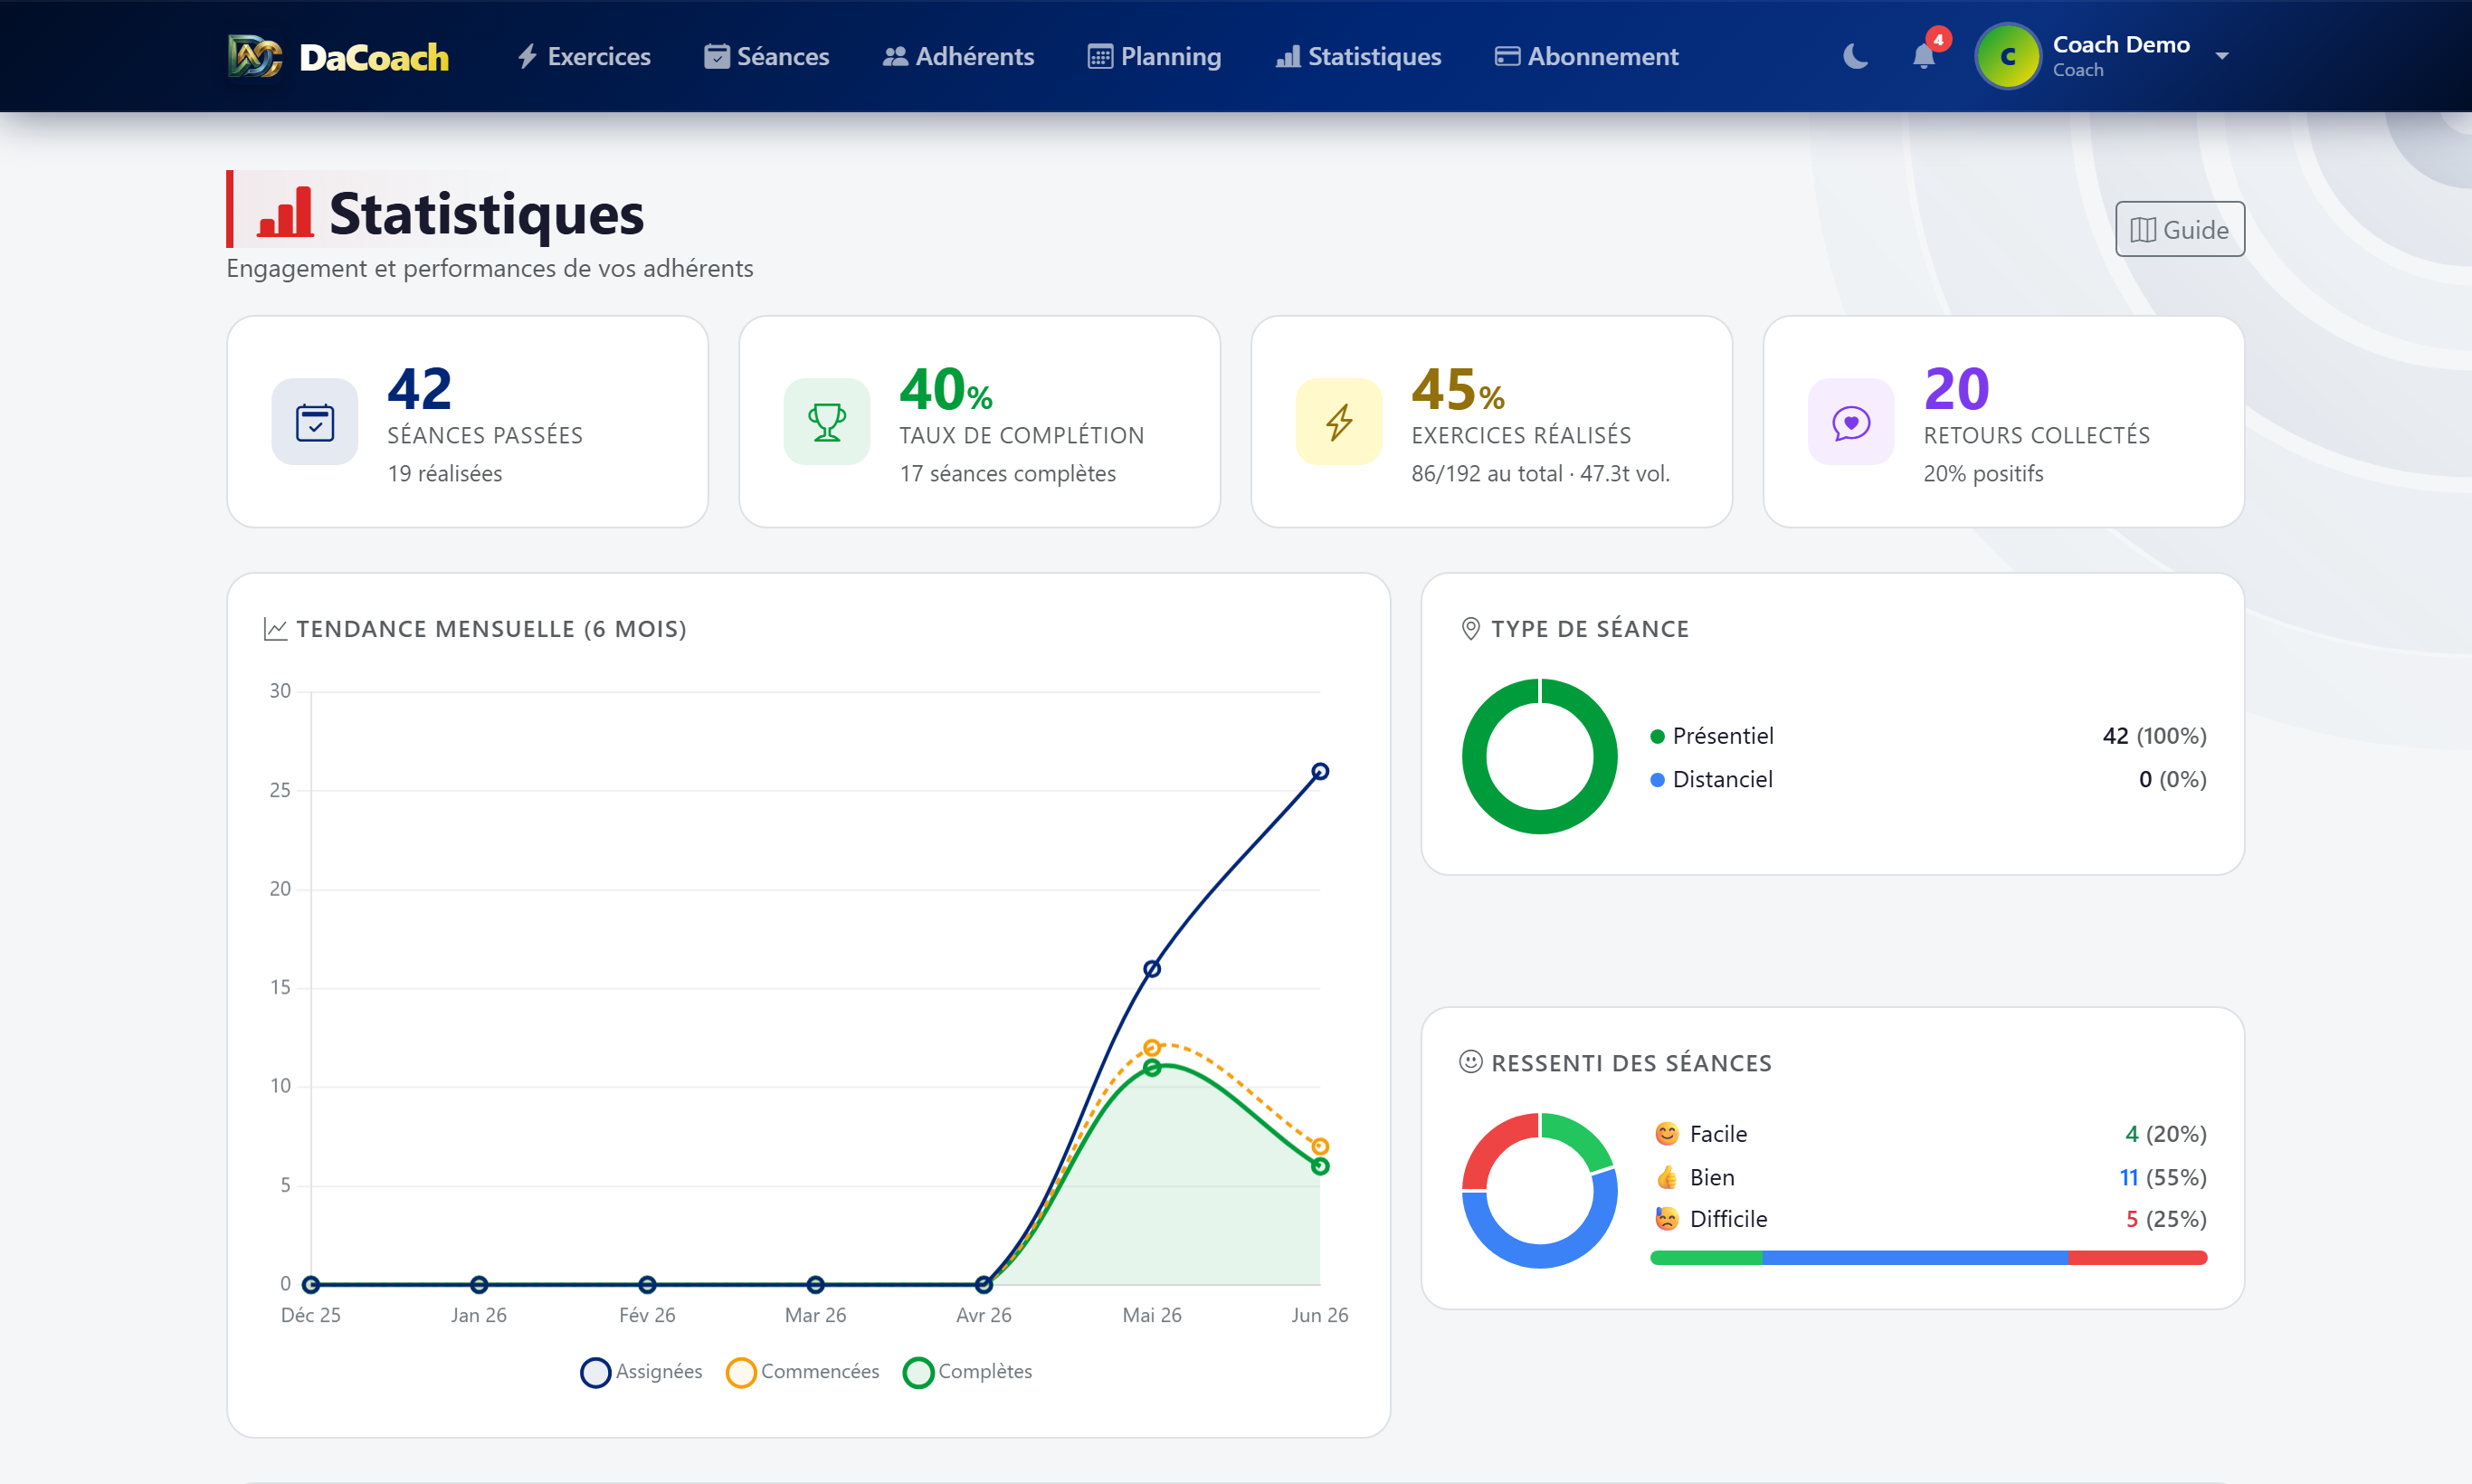Click the blue Distanciel legend dot
The image size is (2472, 1484).
point(1657,779)
